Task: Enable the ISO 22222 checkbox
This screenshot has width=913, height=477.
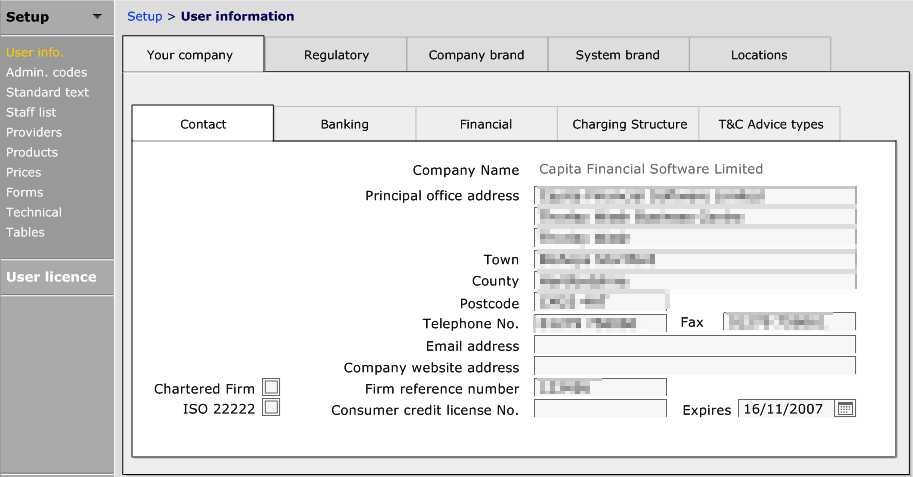Action: tap(271, 408)
